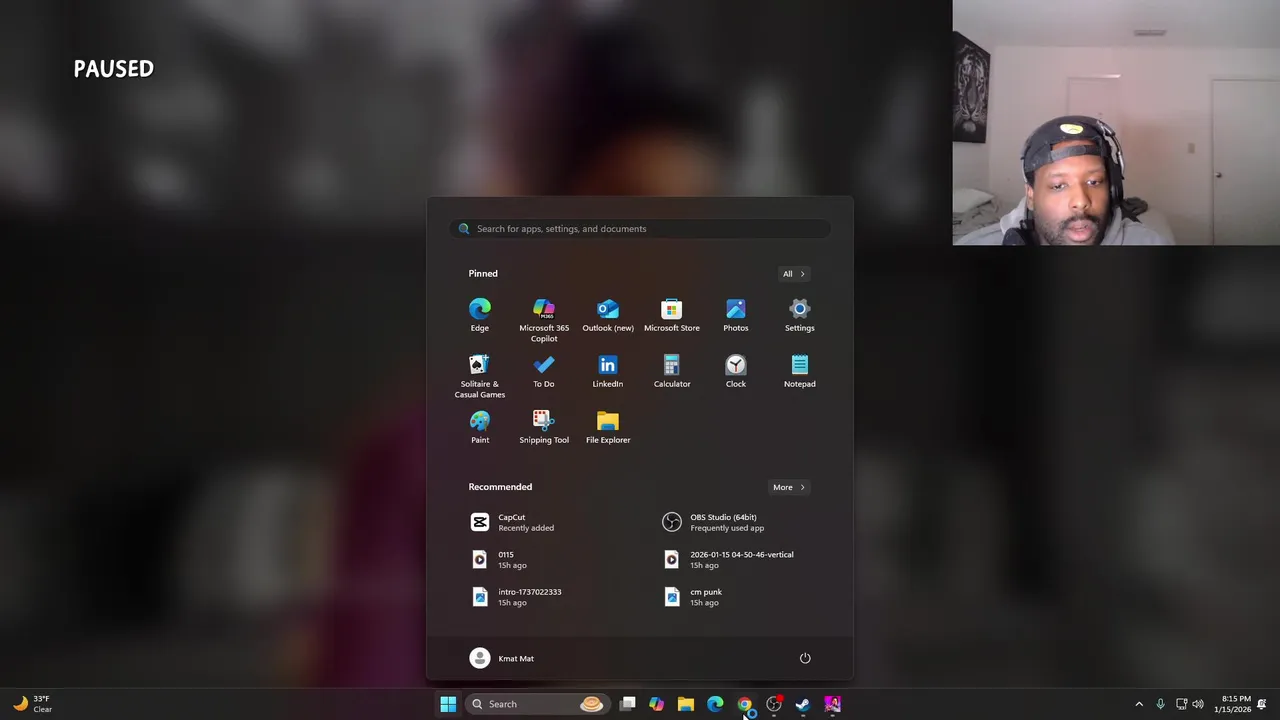Launch Microsoft 365 Copilot pinned app

(x=544, y=320)
